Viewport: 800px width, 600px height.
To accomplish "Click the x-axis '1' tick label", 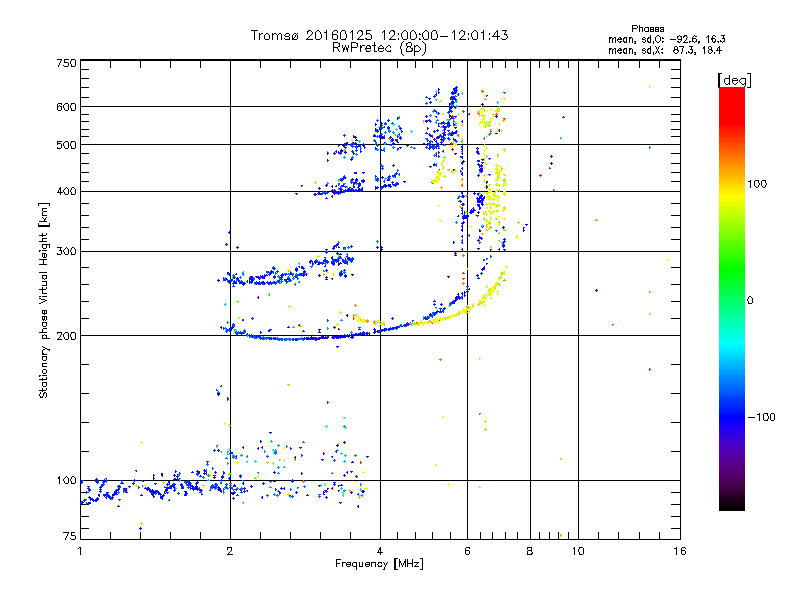I will pyautogui.click(x=80, y=551).
